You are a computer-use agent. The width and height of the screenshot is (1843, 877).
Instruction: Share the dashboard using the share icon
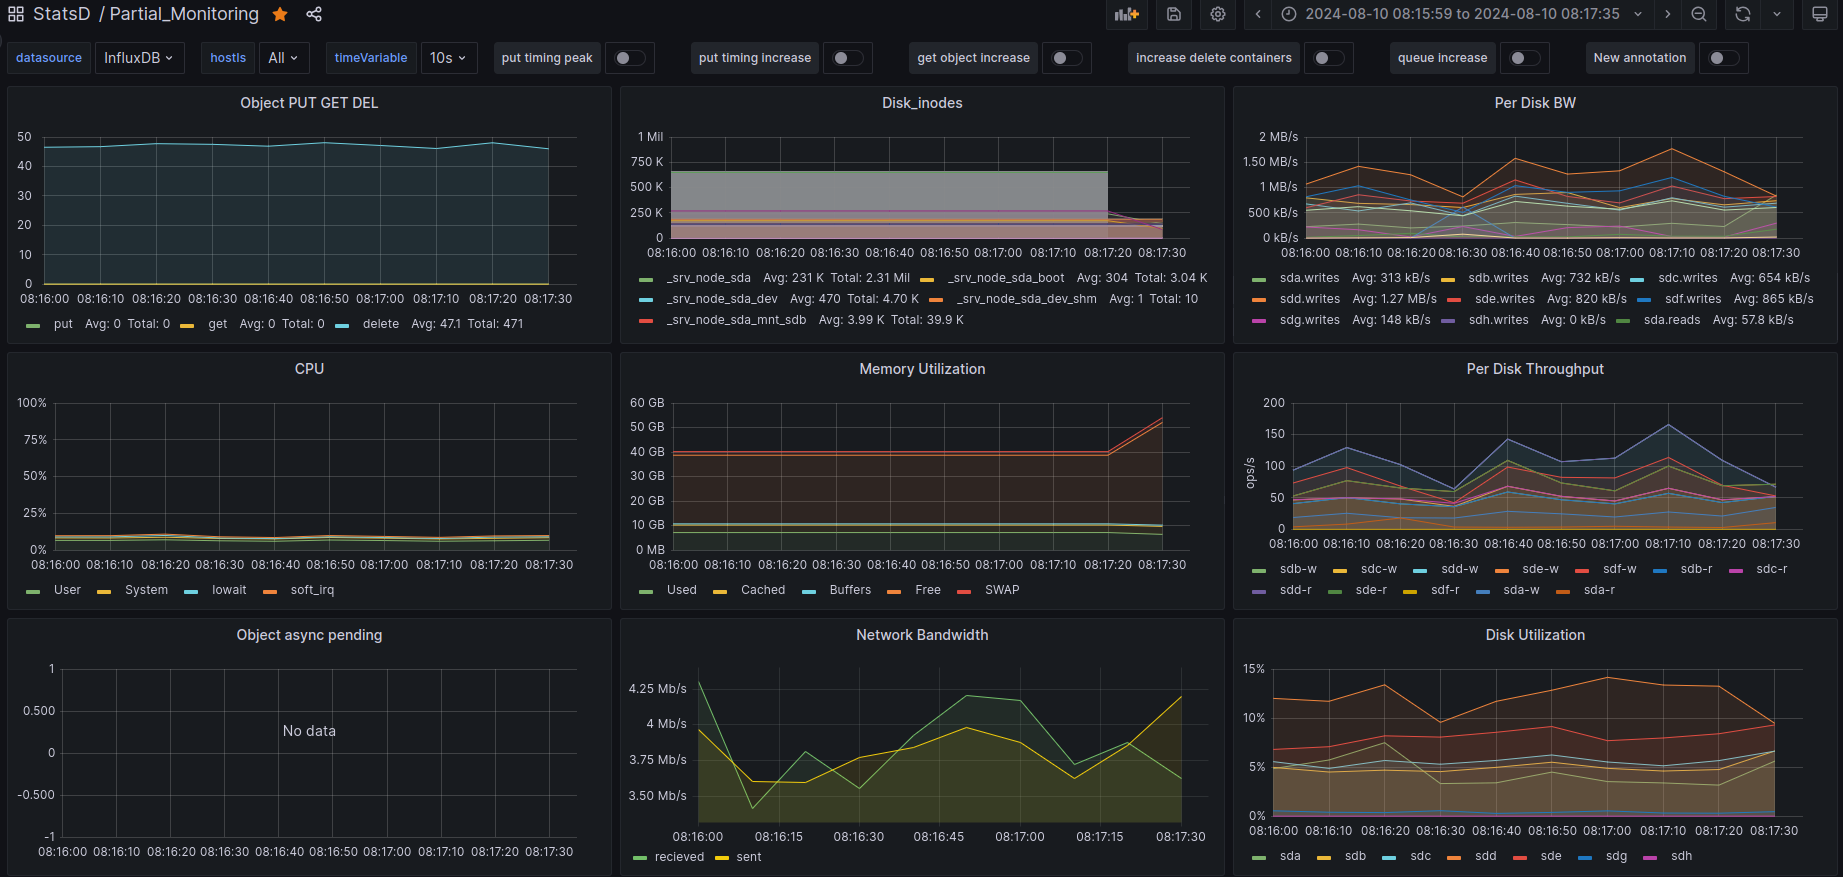[314, 14]
